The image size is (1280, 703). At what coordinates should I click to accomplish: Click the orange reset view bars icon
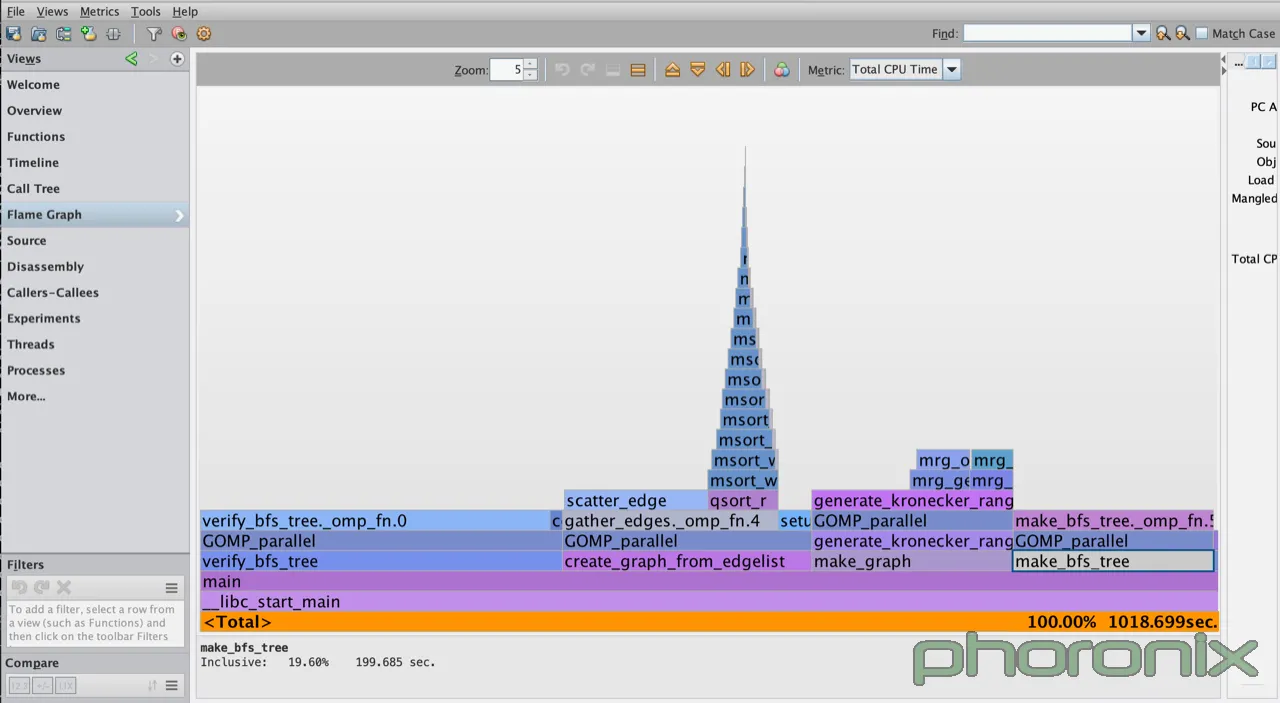pyautogui.click(x=638, y=70)
